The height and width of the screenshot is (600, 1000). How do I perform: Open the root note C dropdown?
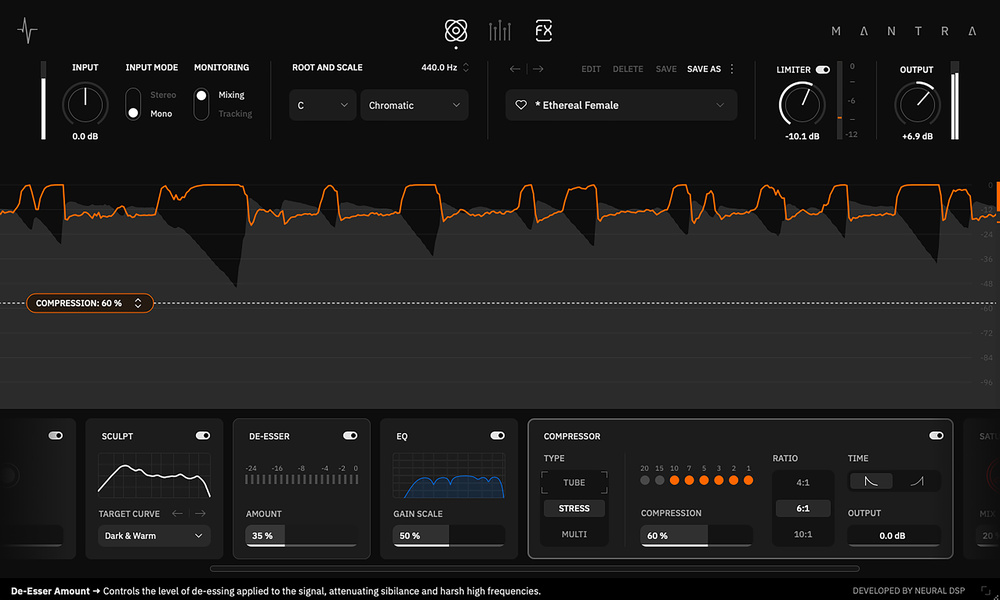pos(322,105)
